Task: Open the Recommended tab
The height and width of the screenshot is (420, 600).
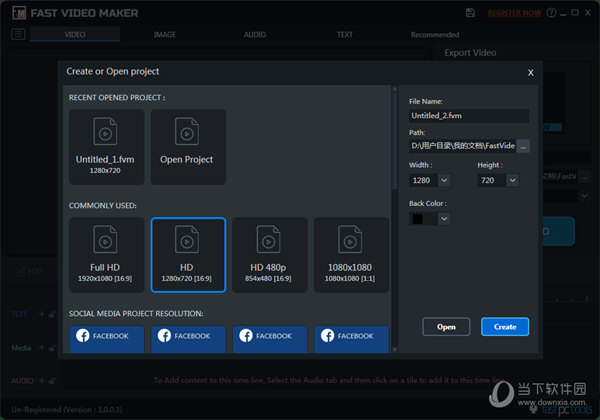Action: pos(435,35)
